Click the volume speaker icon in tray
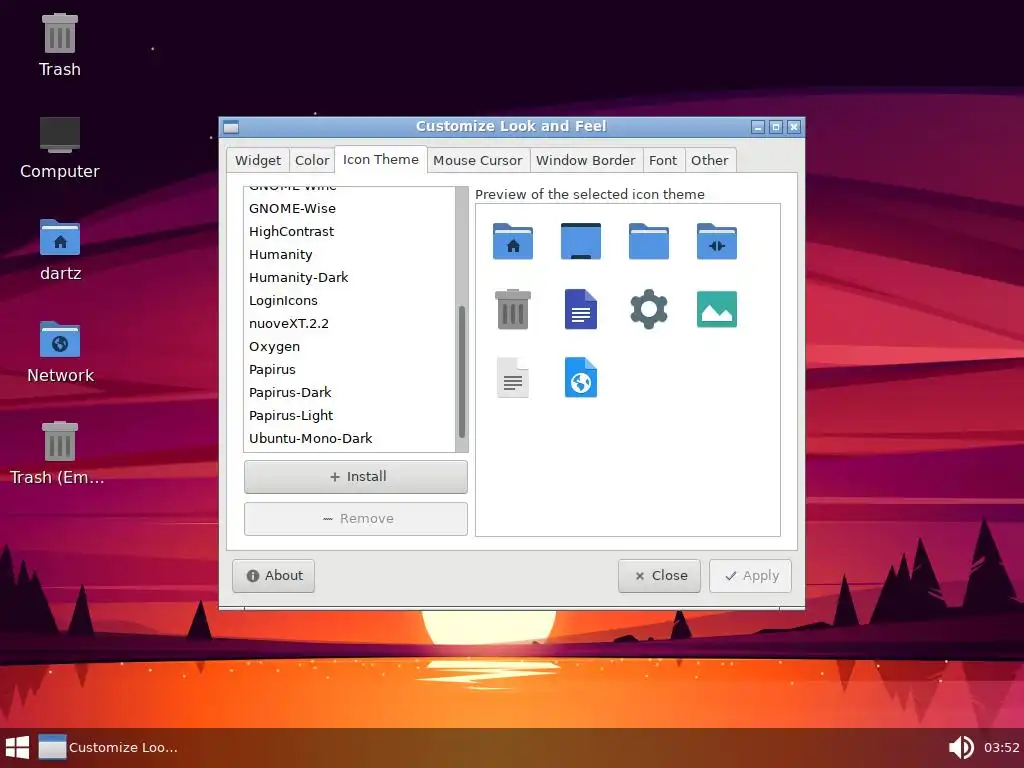 961,748
